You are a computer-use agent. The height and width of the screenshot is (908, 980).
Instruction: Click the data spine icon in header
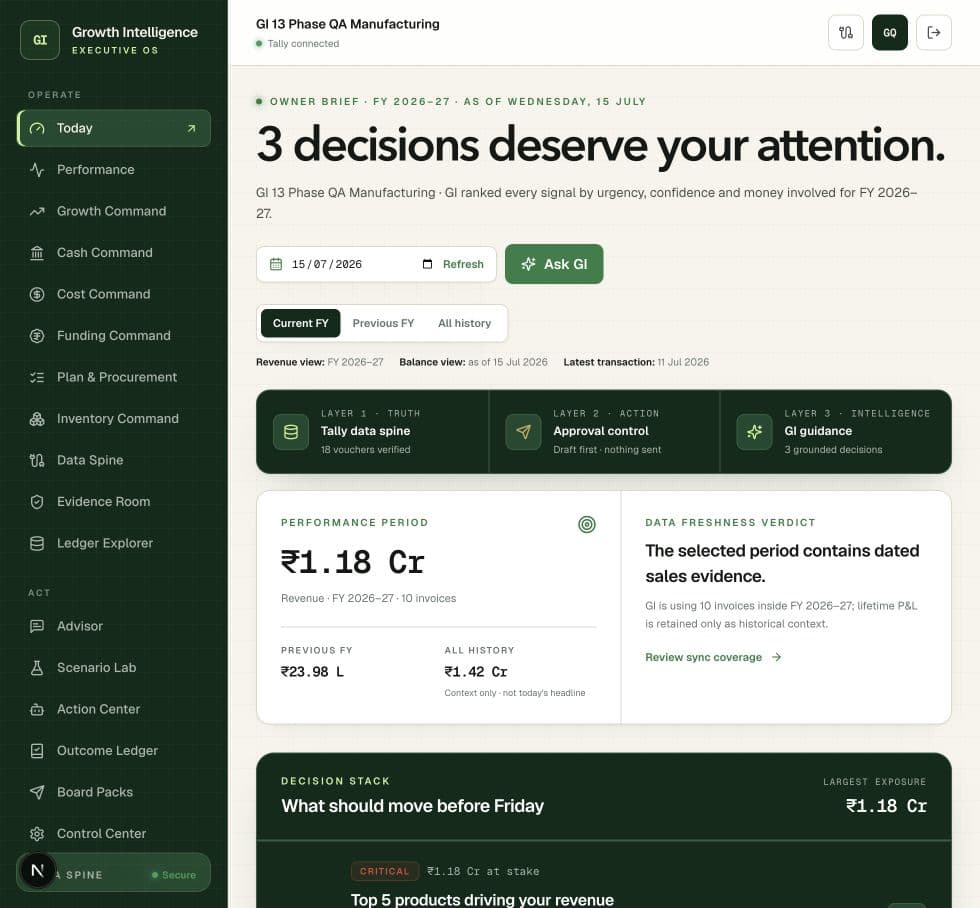846,32
